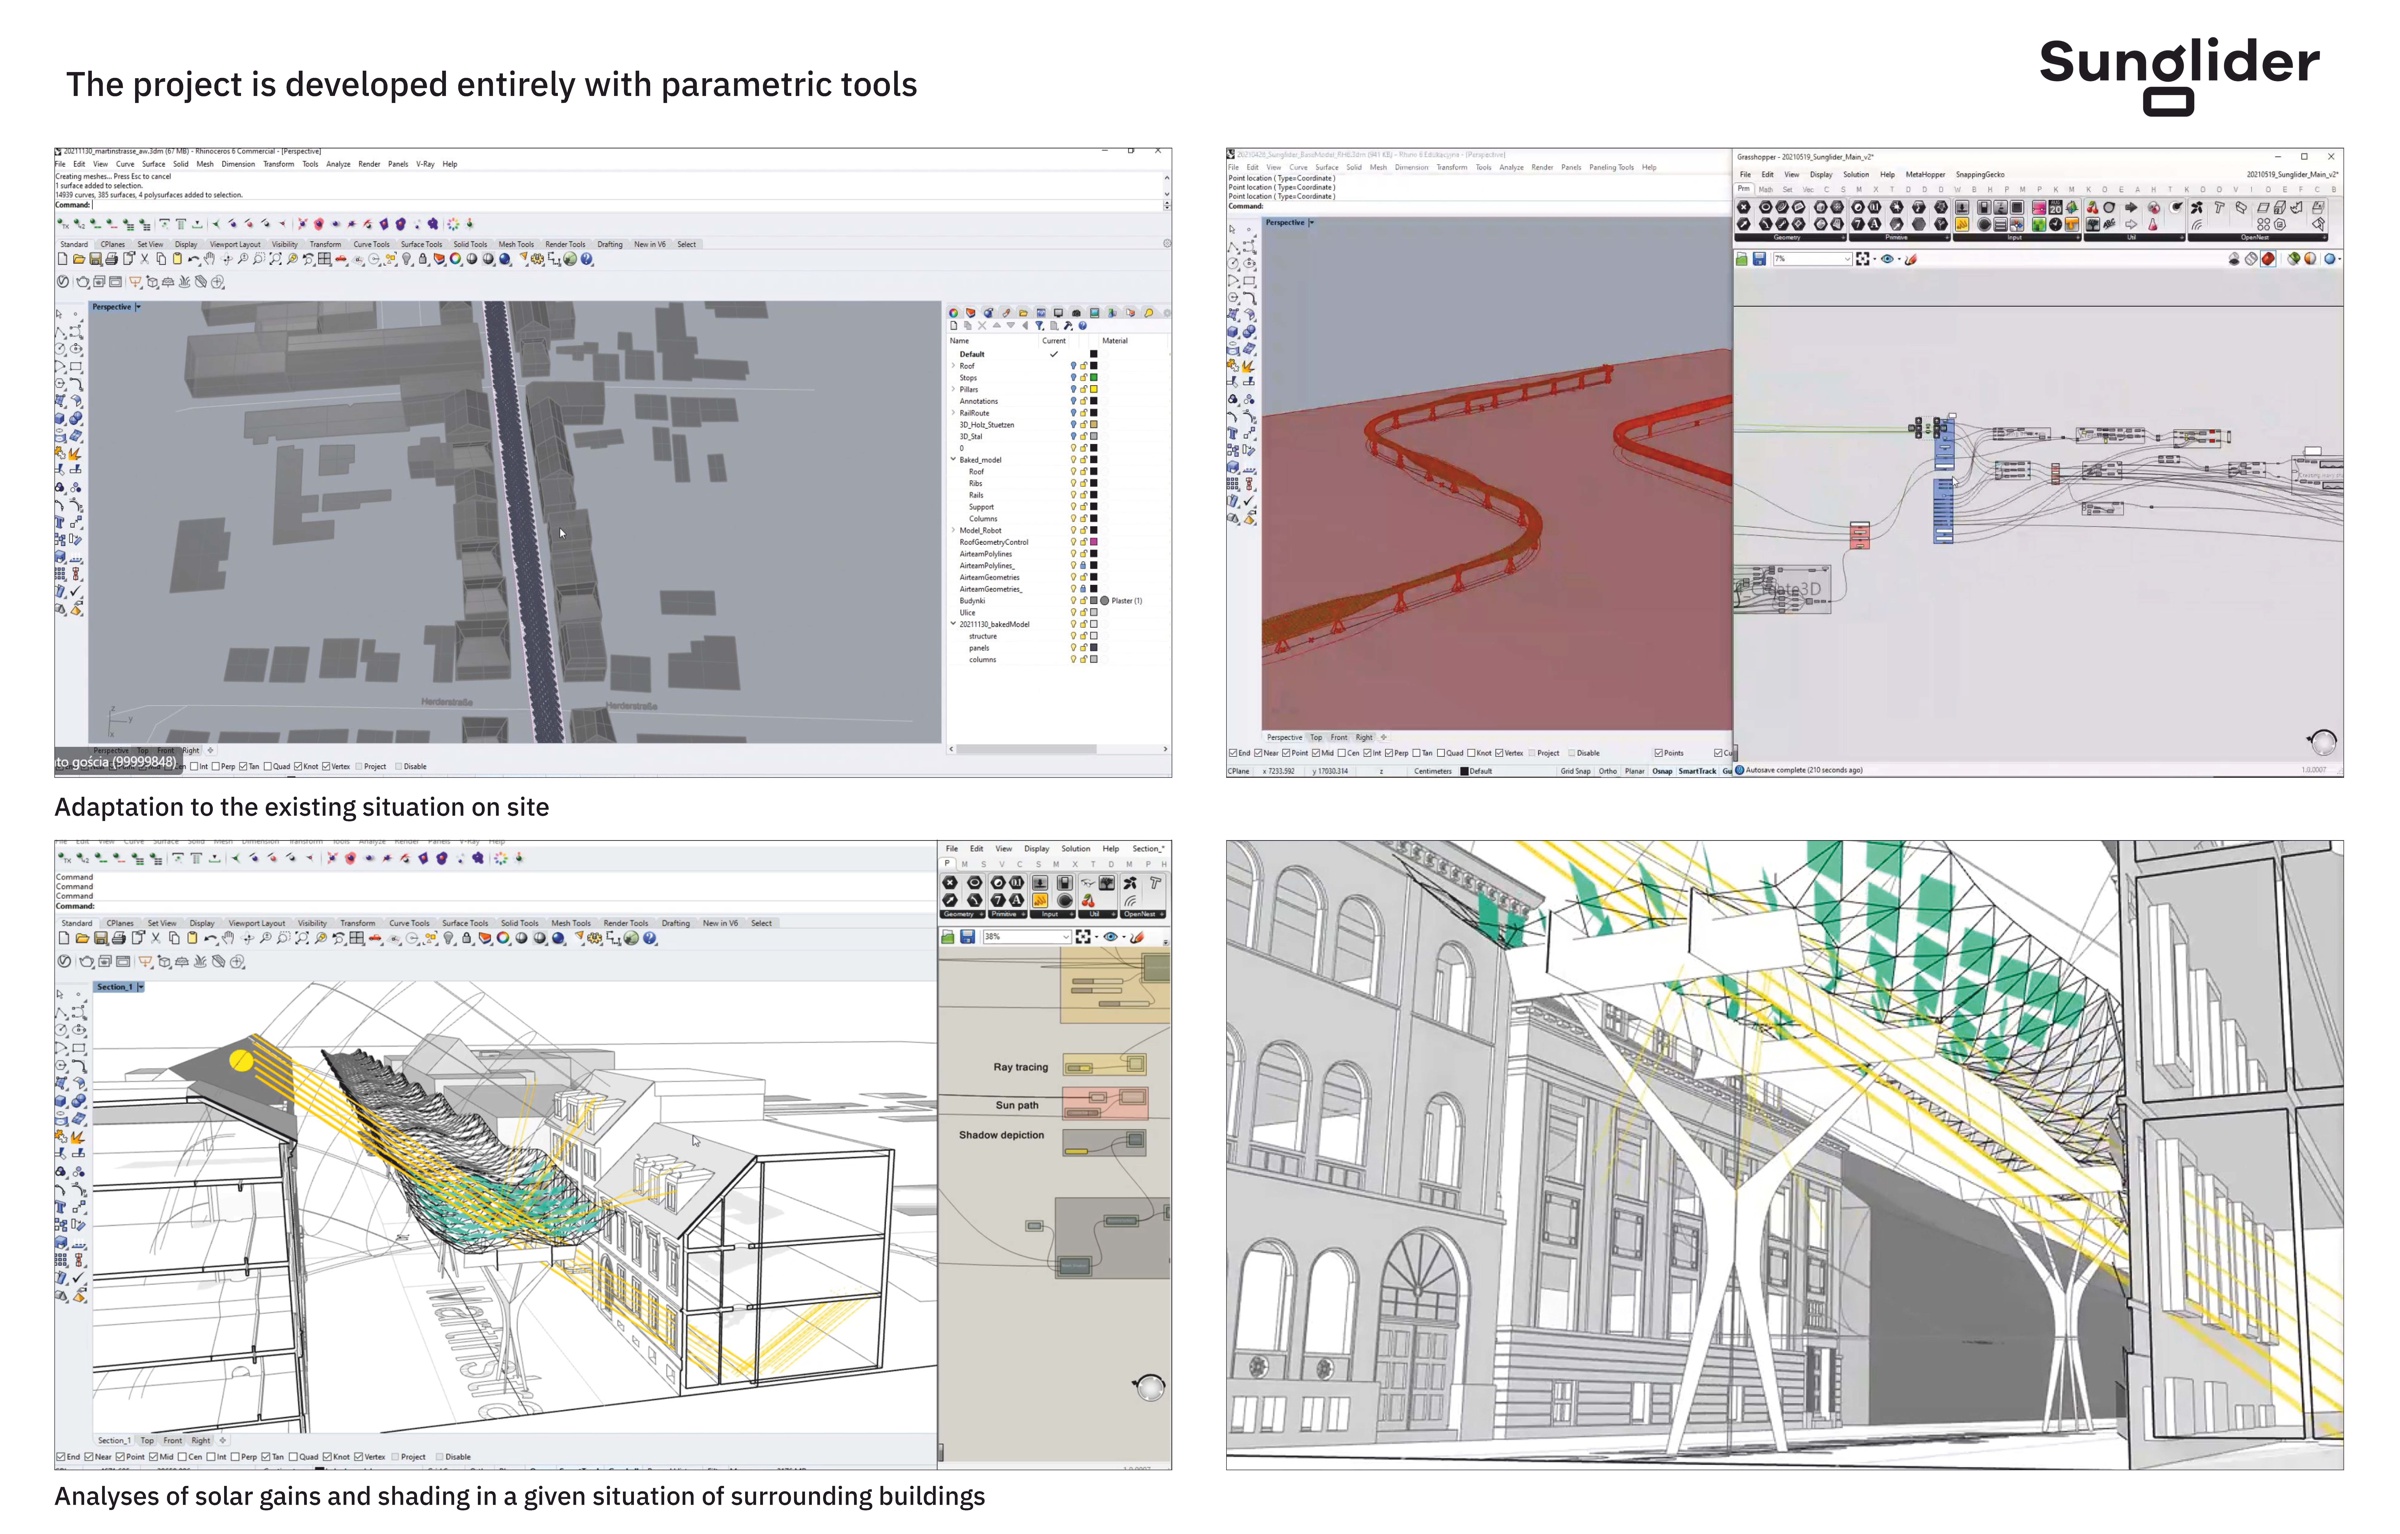Toggle visibility bulb of Stops layer
Viewport: 2400px width, 1534px height.
pos(1073,378)
